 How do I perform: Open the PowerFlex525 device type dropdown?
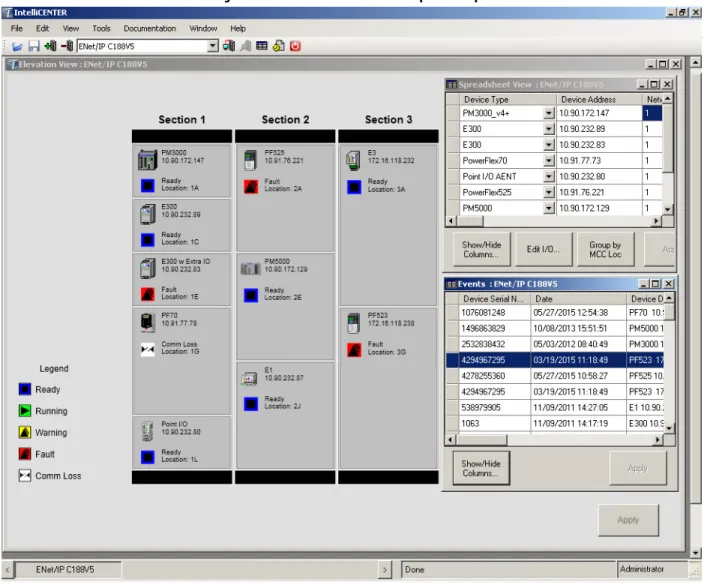tap(548, 192)
